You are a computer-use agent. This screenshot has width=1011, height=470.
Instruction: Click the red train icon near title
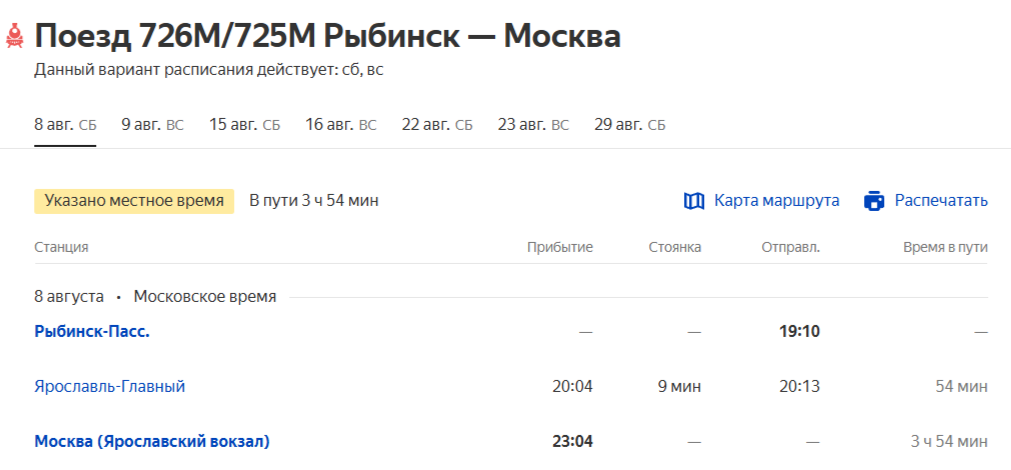point(14,36)
